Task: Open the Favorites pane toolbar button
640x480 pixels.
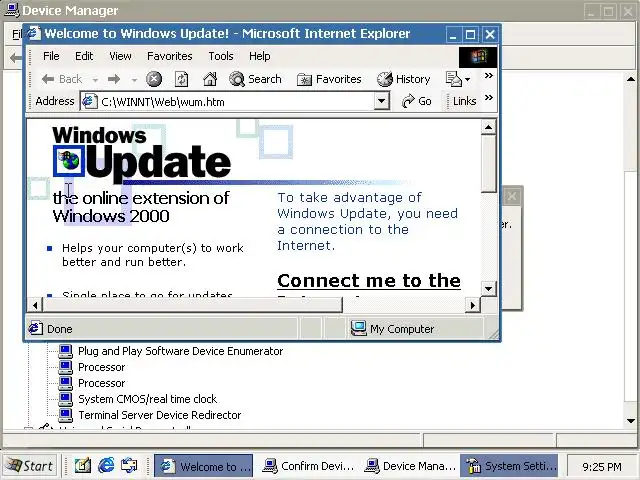Action: click(x=329, y=79)
